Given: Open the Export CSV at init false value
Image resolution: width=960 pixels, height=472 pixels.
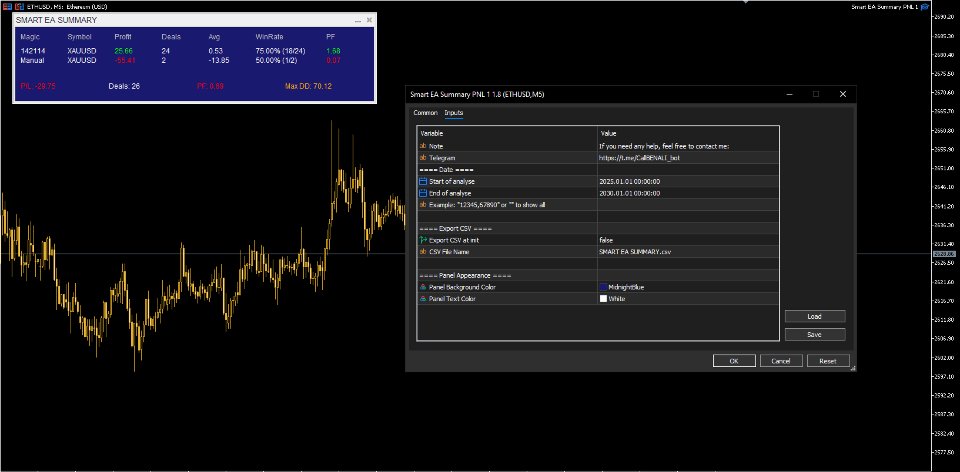Looking at the screenshot, I should [x=688, y=240].
